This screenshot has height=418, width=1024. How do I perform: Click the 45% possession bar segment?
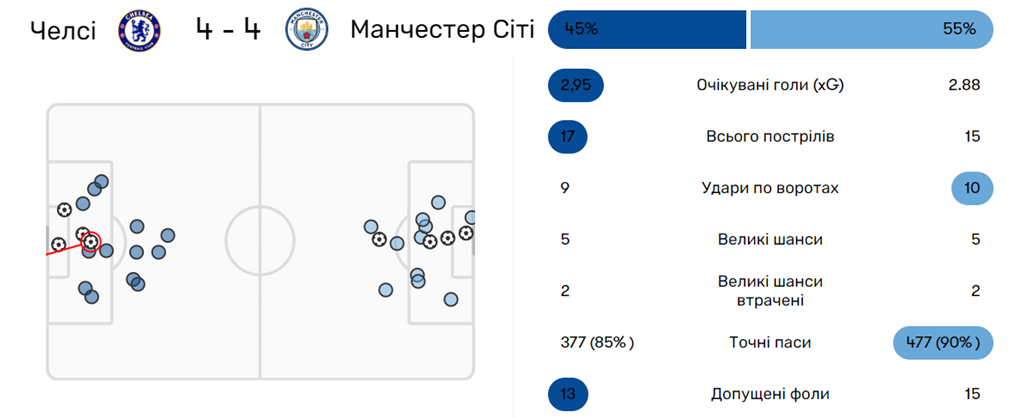tap(647, 29)
